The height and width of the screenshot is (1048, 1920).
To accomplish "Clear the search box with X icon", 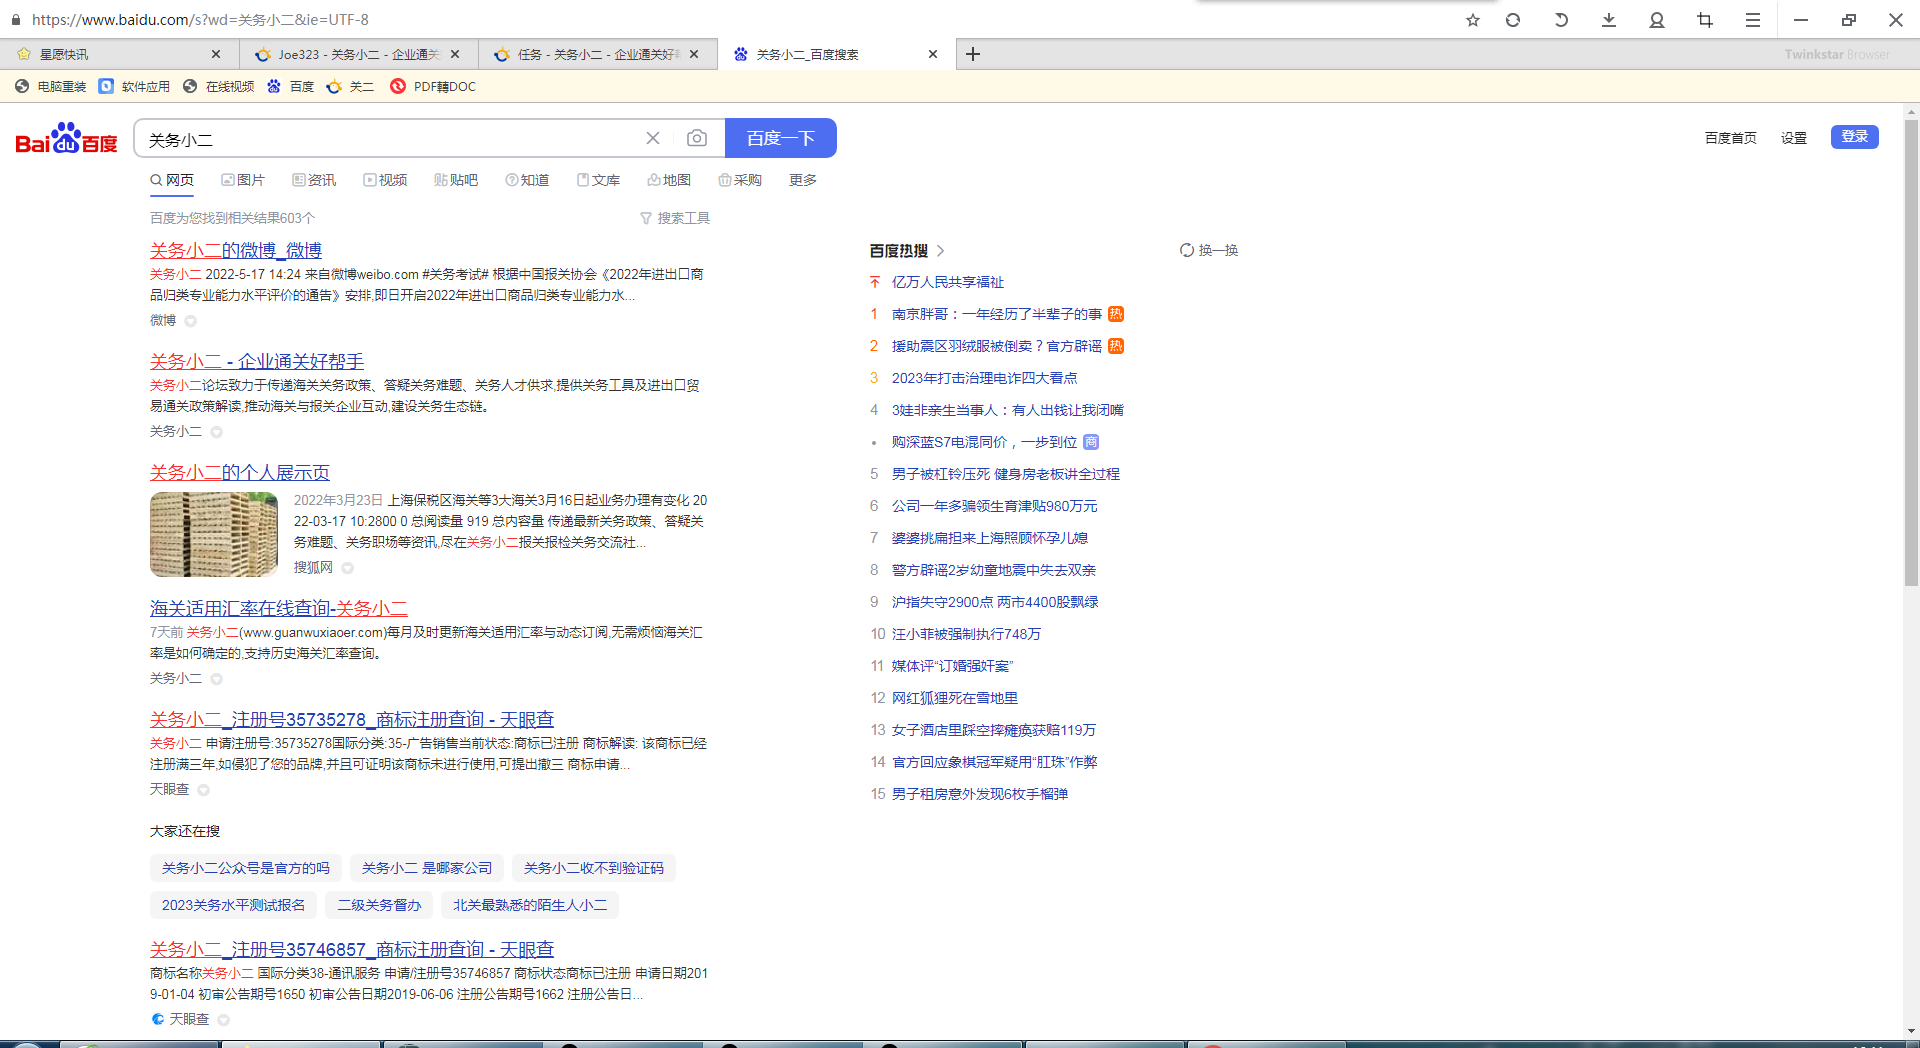I will click(653, 138).
